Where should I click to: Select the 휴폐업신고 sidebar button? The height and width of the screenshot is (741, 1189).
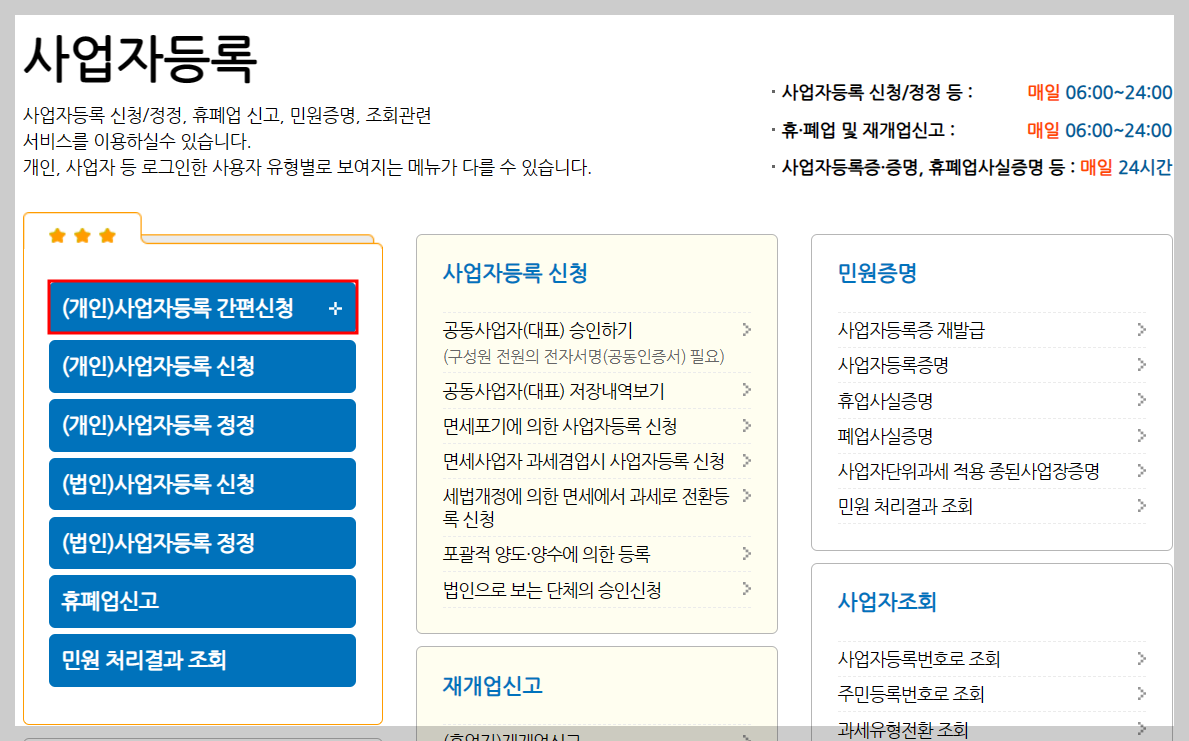pyautogui.click(x=202, y=601)
